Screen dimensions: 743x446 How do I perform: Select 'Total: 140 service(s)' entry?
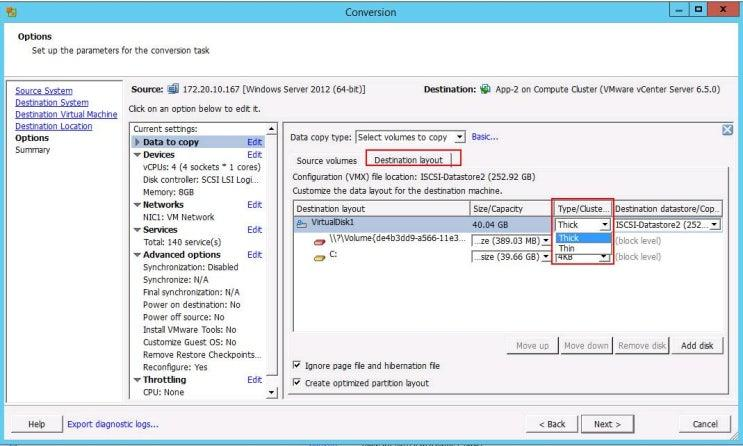pyautogui.click(x=182, y=242)
